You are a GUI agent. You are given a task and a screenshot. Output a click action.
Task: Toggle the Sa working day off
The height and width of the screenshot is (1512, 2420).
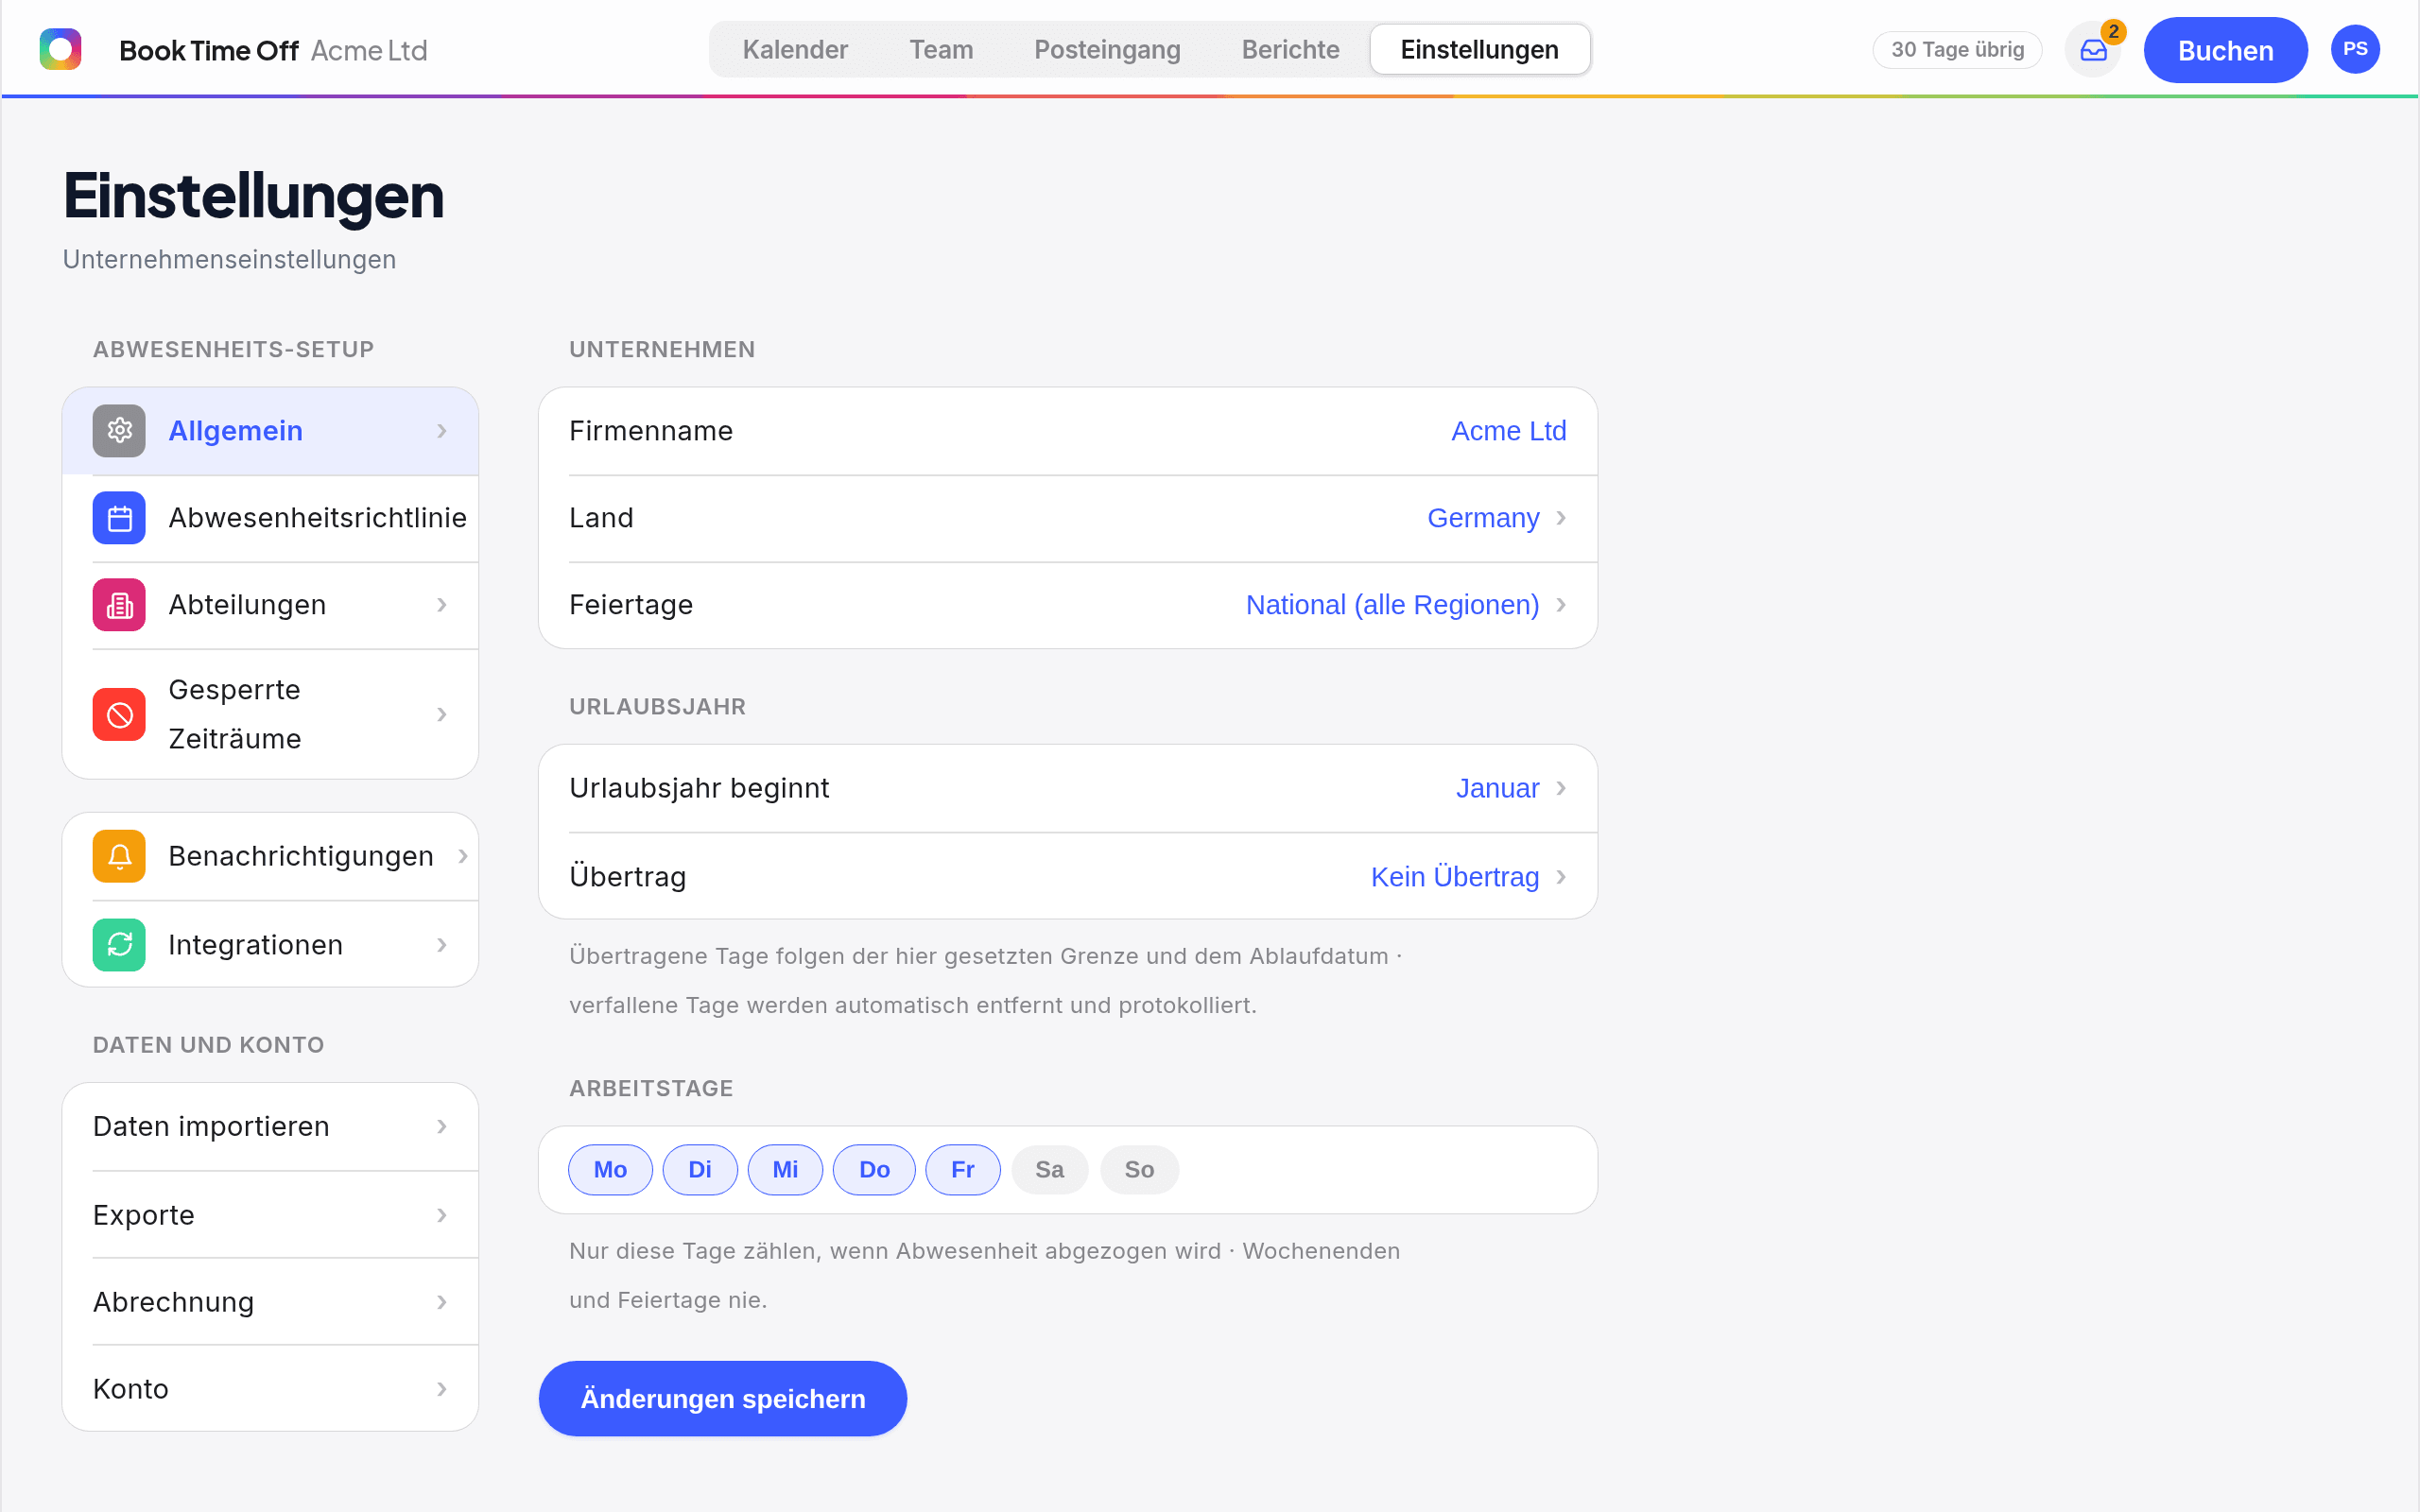pos(1049,1169)
